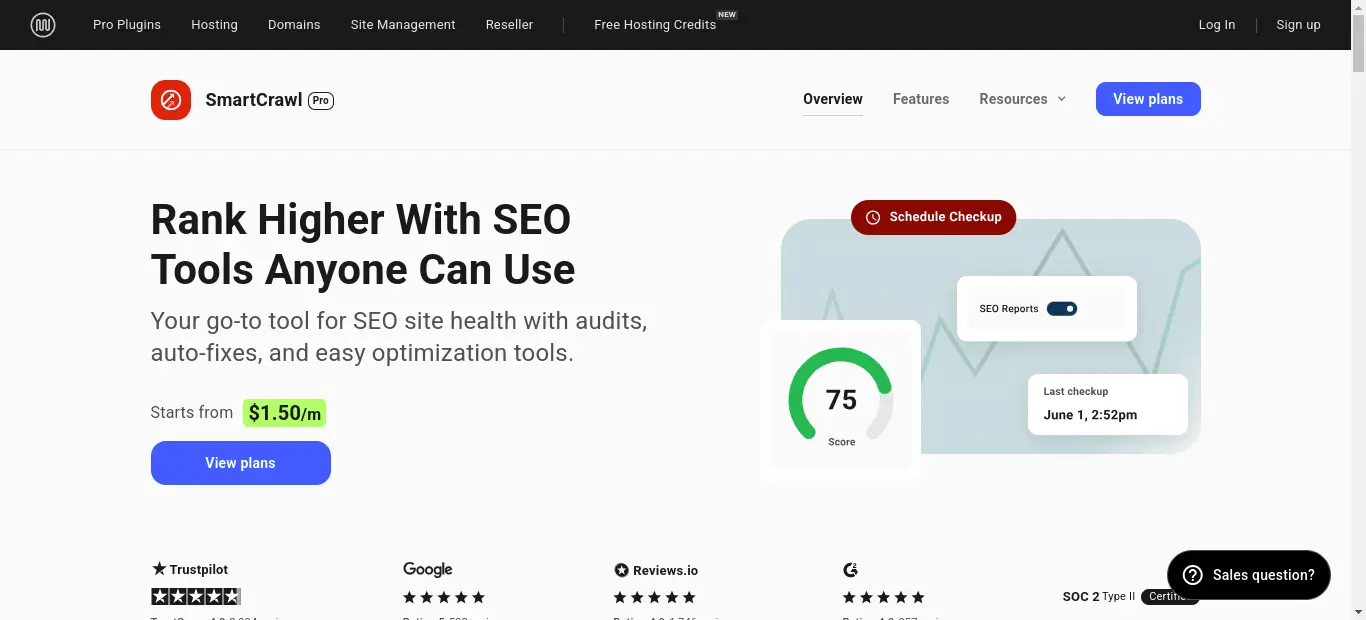The image size is (1366, 620).
Task: Click the chevron next to Resources
Action: click(x=1062, y=99)
